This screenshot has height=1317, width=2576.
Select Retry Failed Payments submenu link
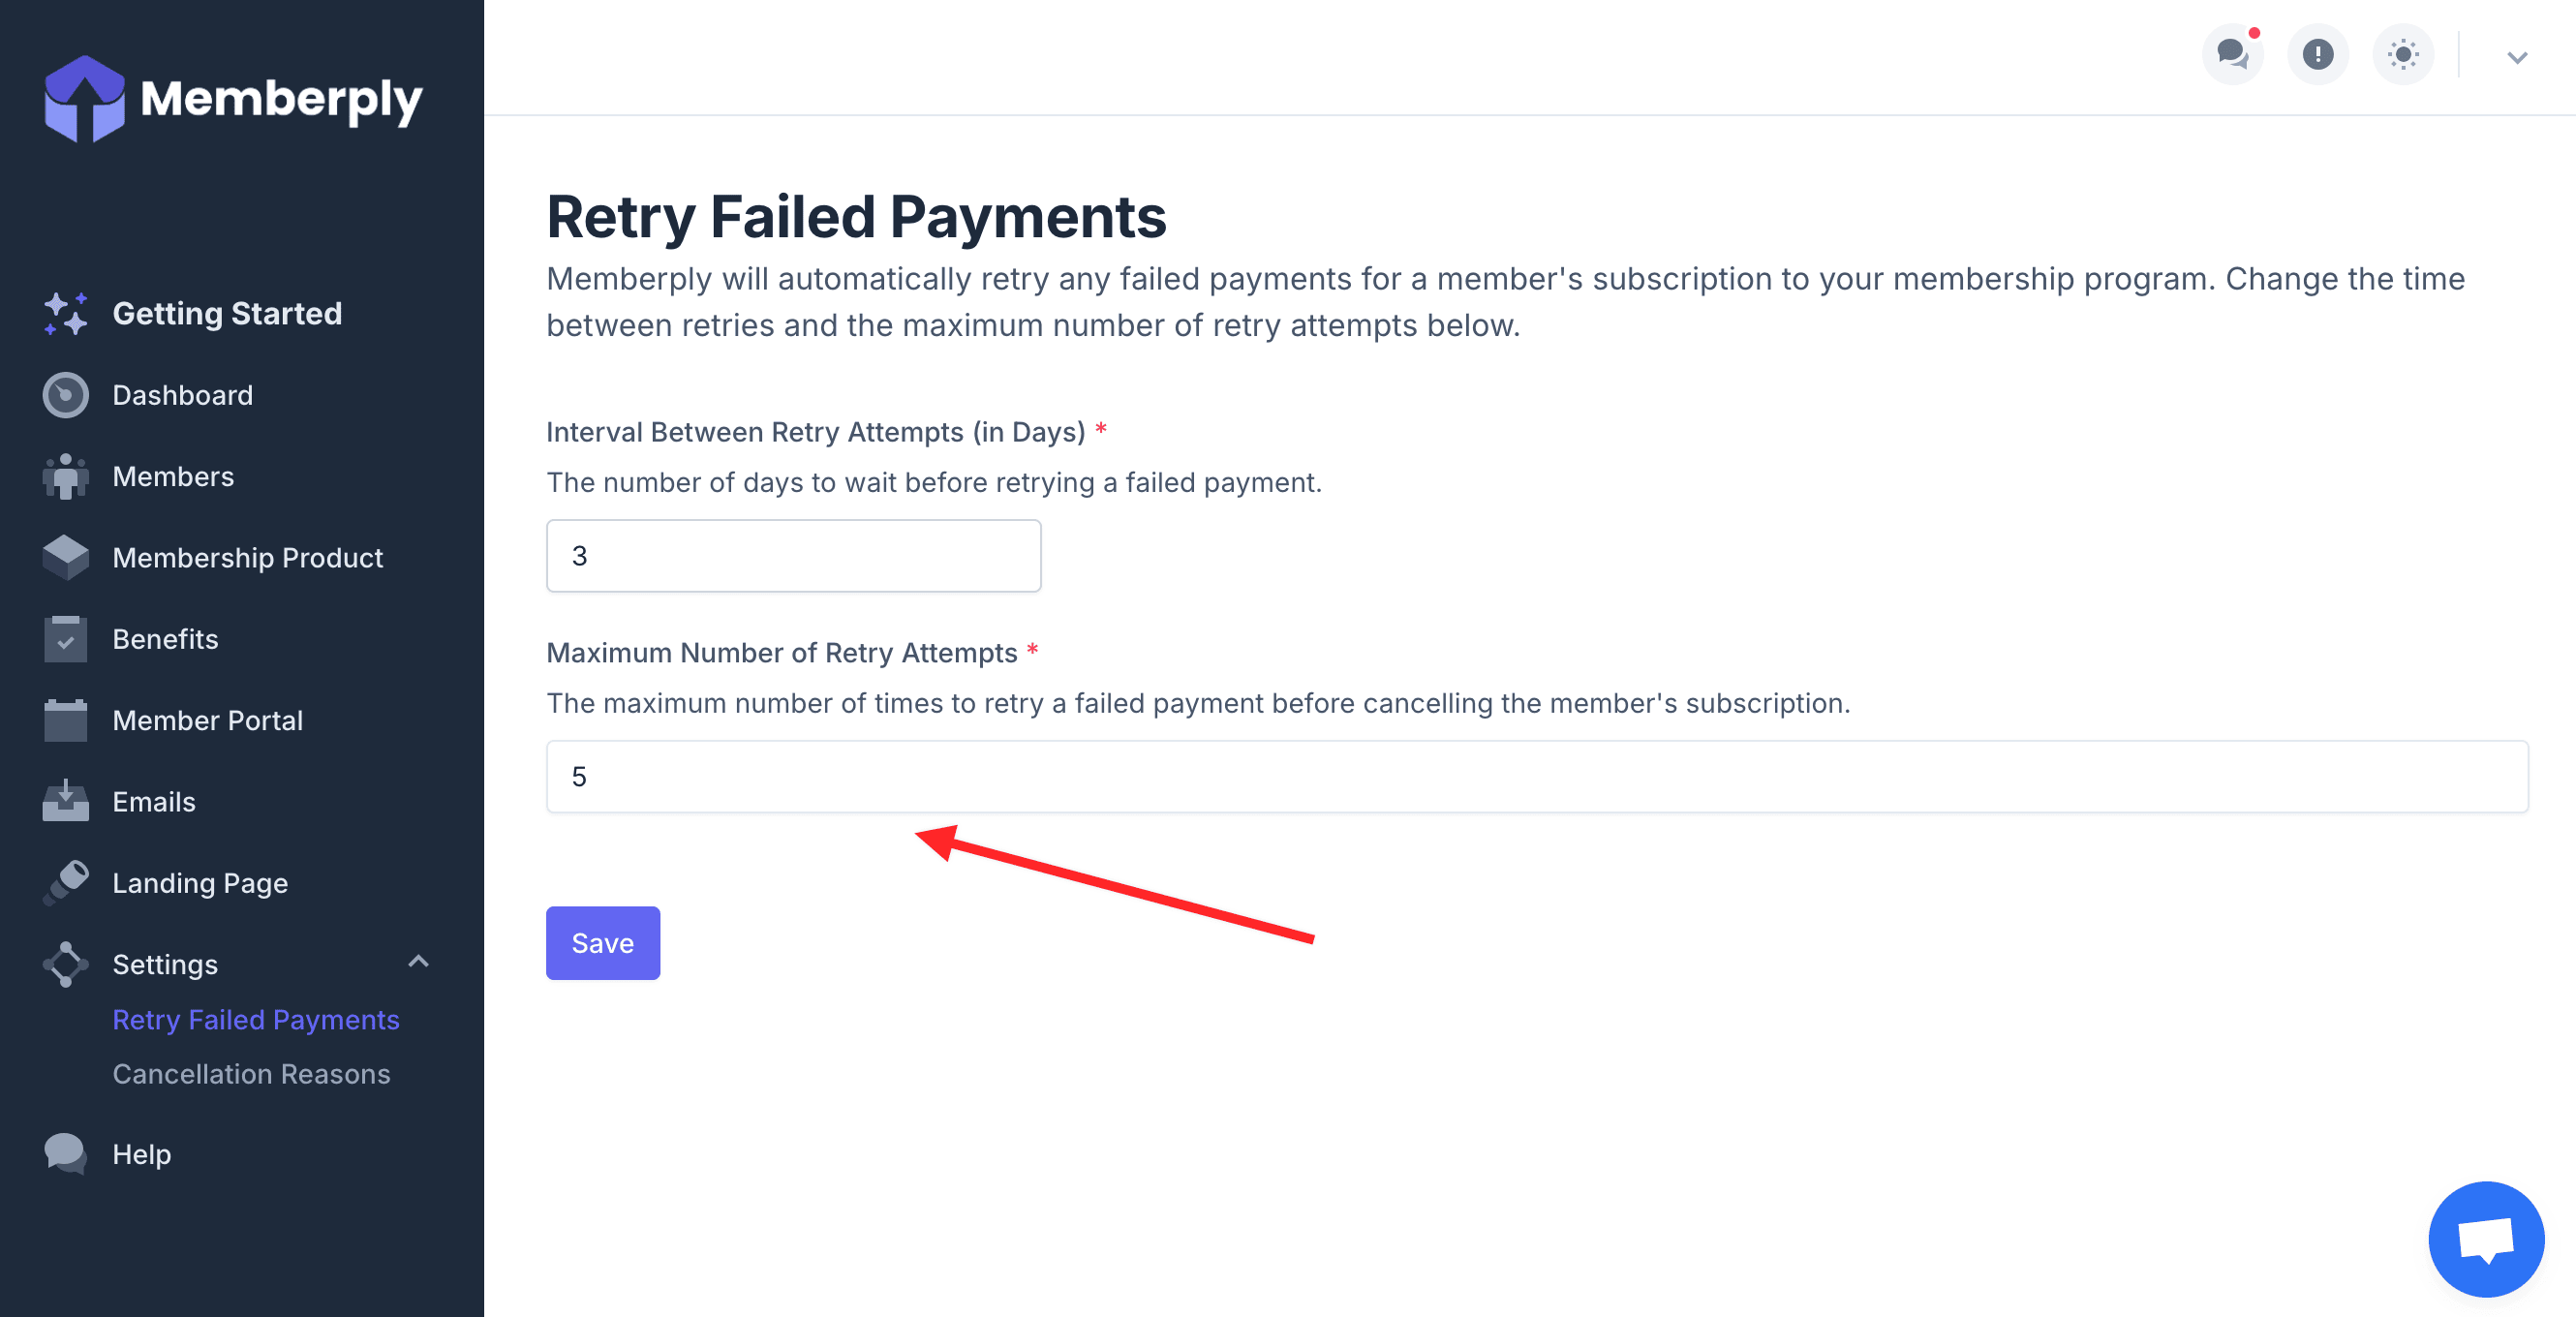point(256,1019)
